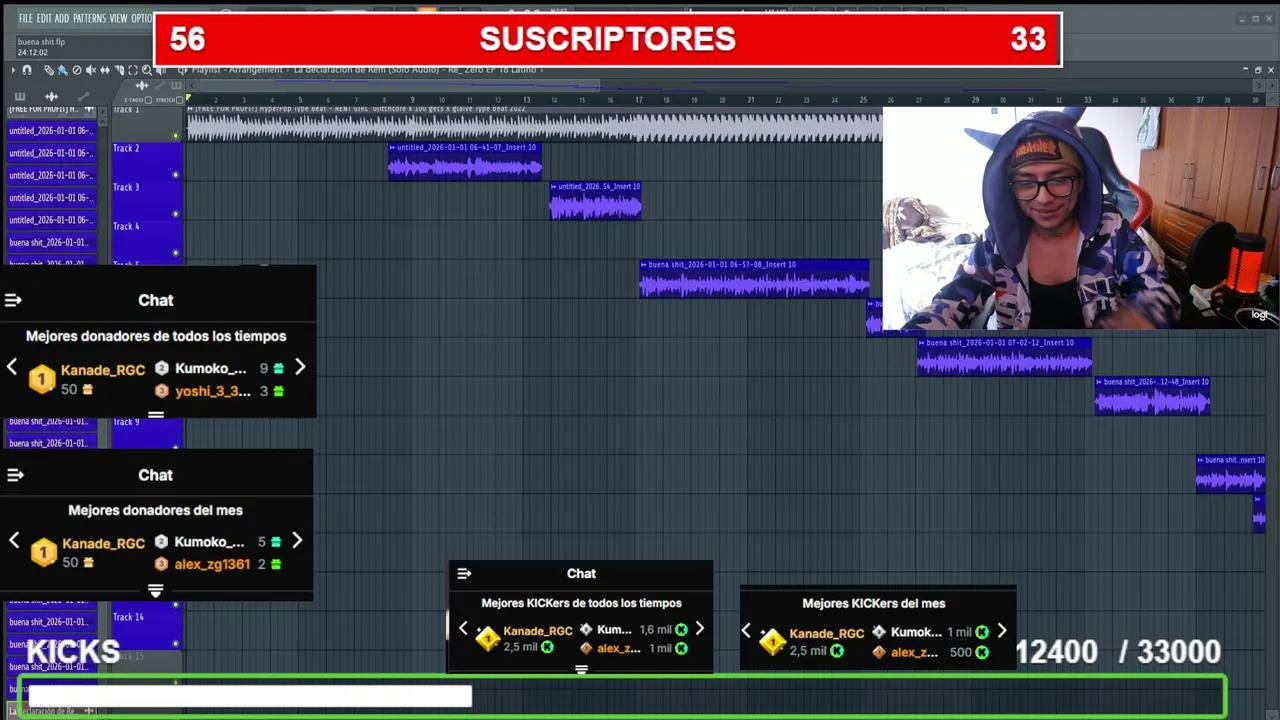The width and height of the screenshot is (1280, 720).
Task: Select the buena shit 06-57-08_Insert 10 clip
Action: click(754, 279)
